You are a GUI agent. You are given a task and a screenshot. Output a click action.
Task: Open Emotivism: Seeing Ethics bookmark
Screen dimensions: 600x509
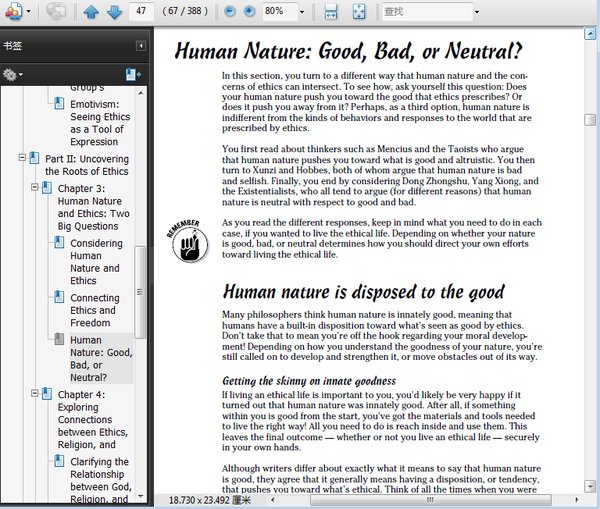click(100, 123)
